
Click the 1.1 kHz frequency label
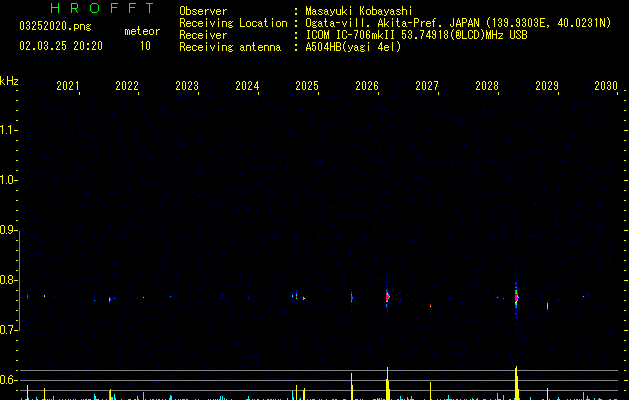(8, 130)
